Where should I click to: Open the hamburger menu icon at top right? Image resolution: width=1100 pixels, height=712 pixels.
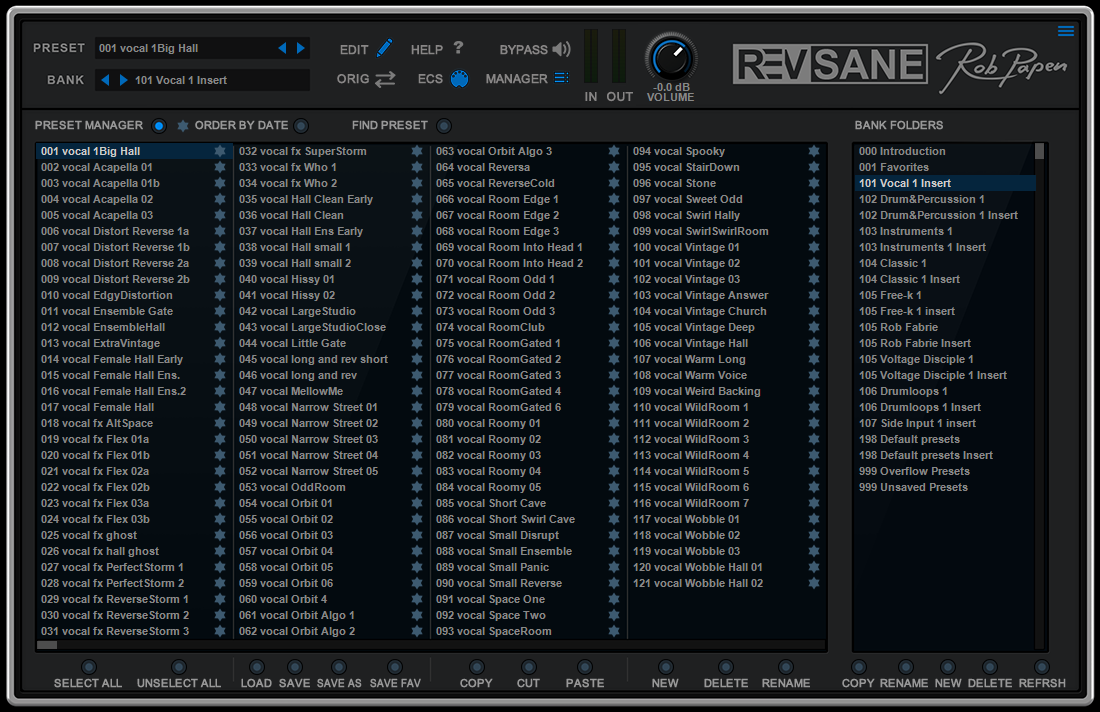pyautogui.click(x=1066, y=31)
